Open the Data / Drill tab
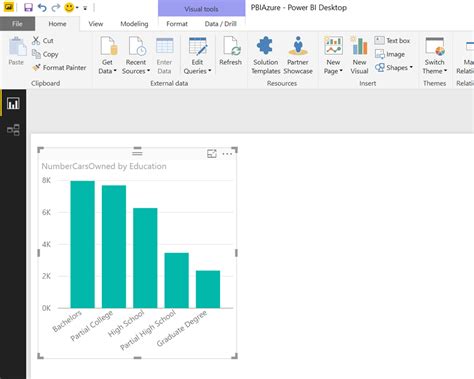Viewport: 474px width, 379px height. (x=221, y=24)
